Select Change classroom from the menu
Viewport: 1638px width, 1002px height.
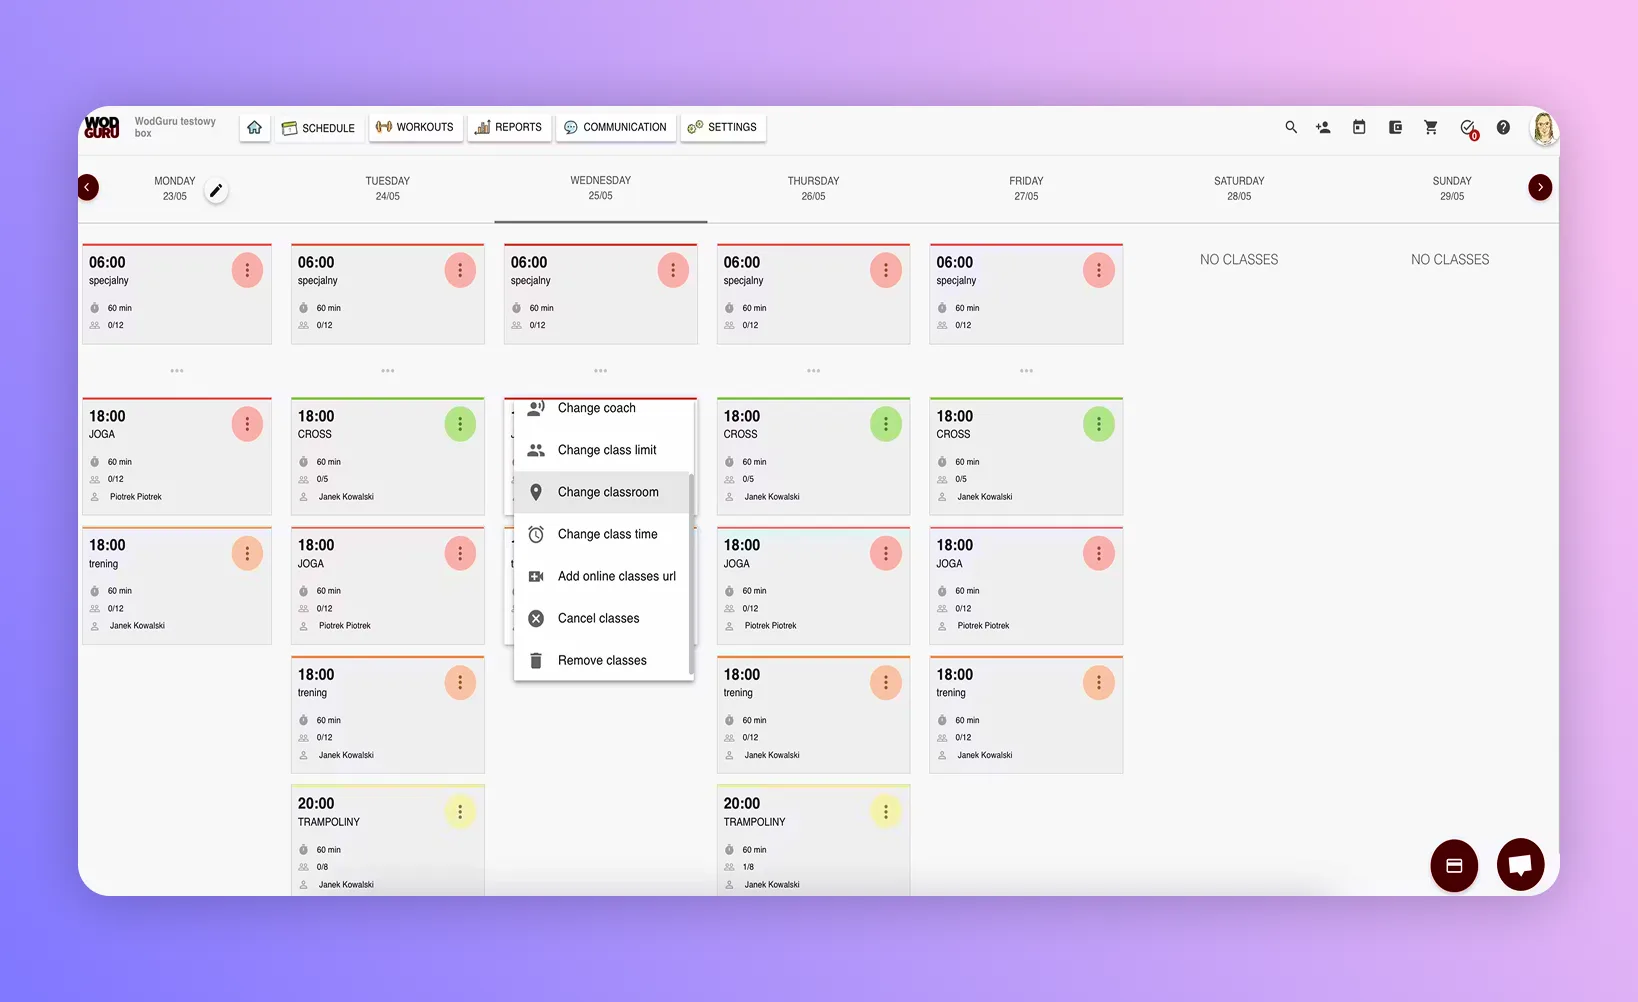tap(607, 492)
